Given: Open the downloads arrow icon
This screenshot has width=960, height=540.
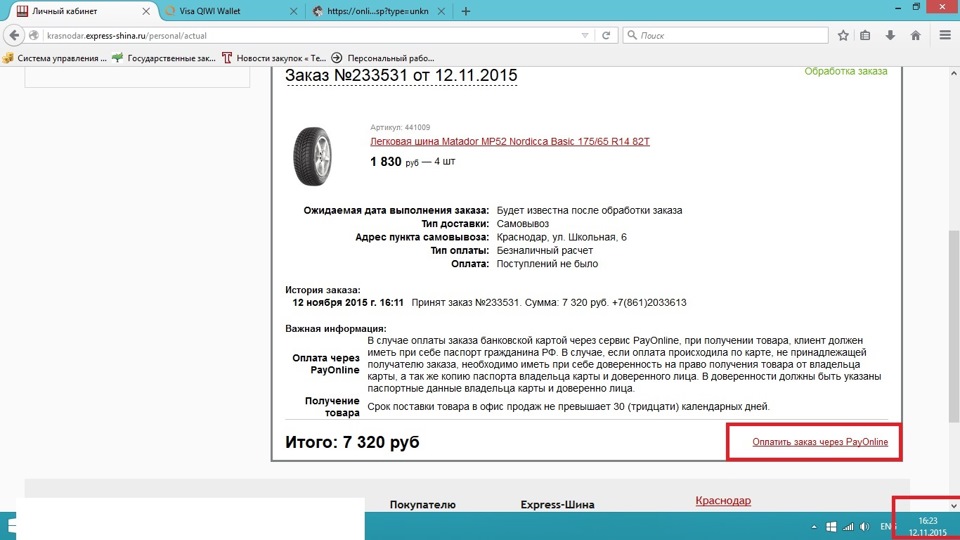Looking at the screenshot, I should click(890, 36).
